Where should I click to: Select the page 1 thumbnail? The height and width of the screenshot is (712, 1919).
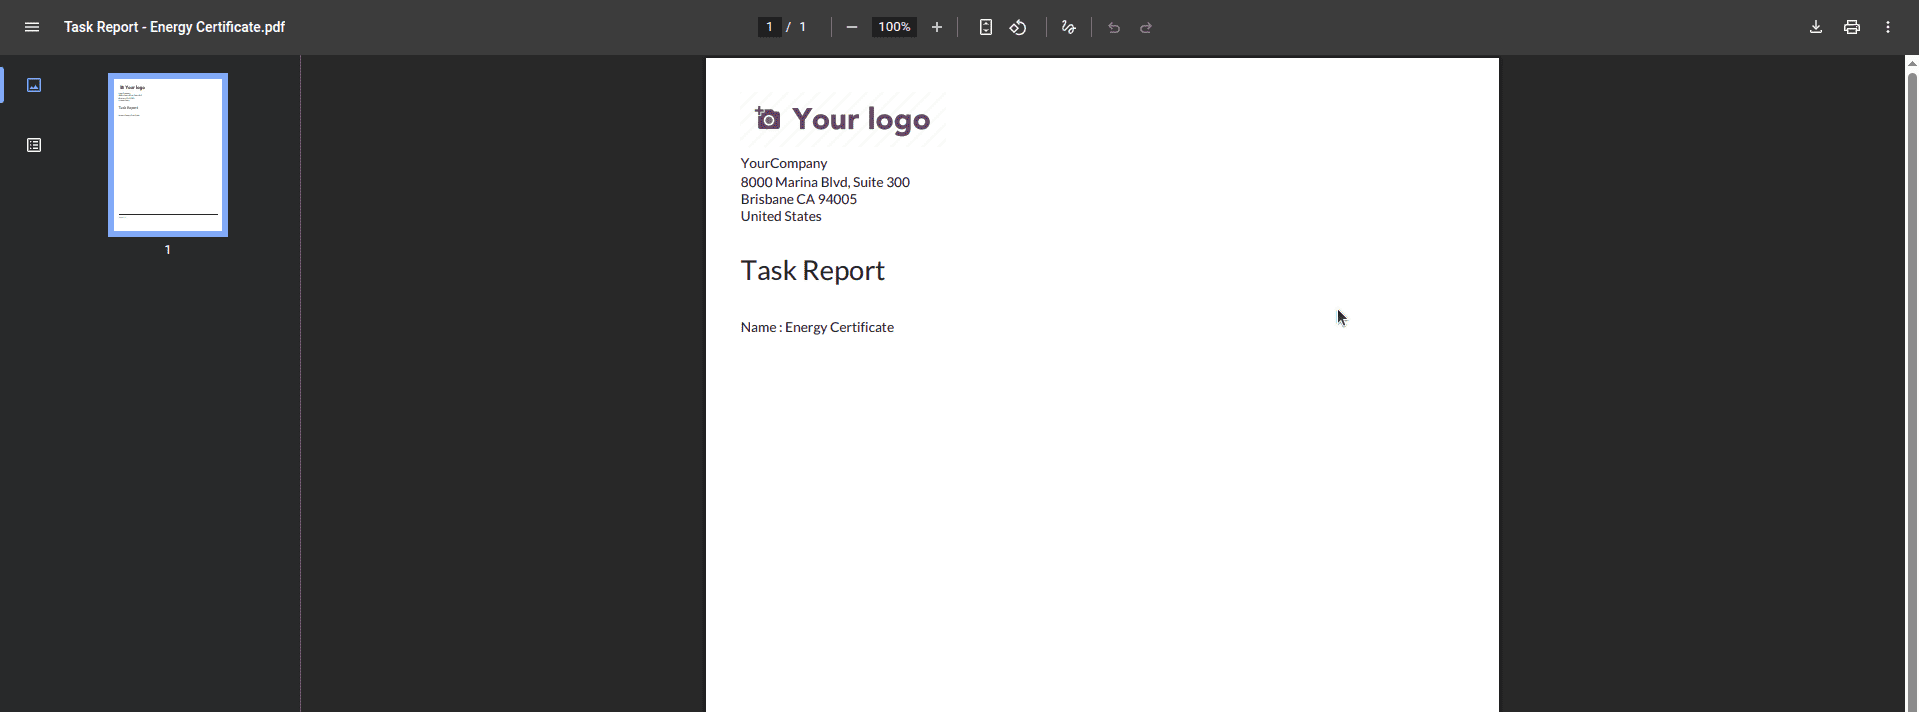168,155
